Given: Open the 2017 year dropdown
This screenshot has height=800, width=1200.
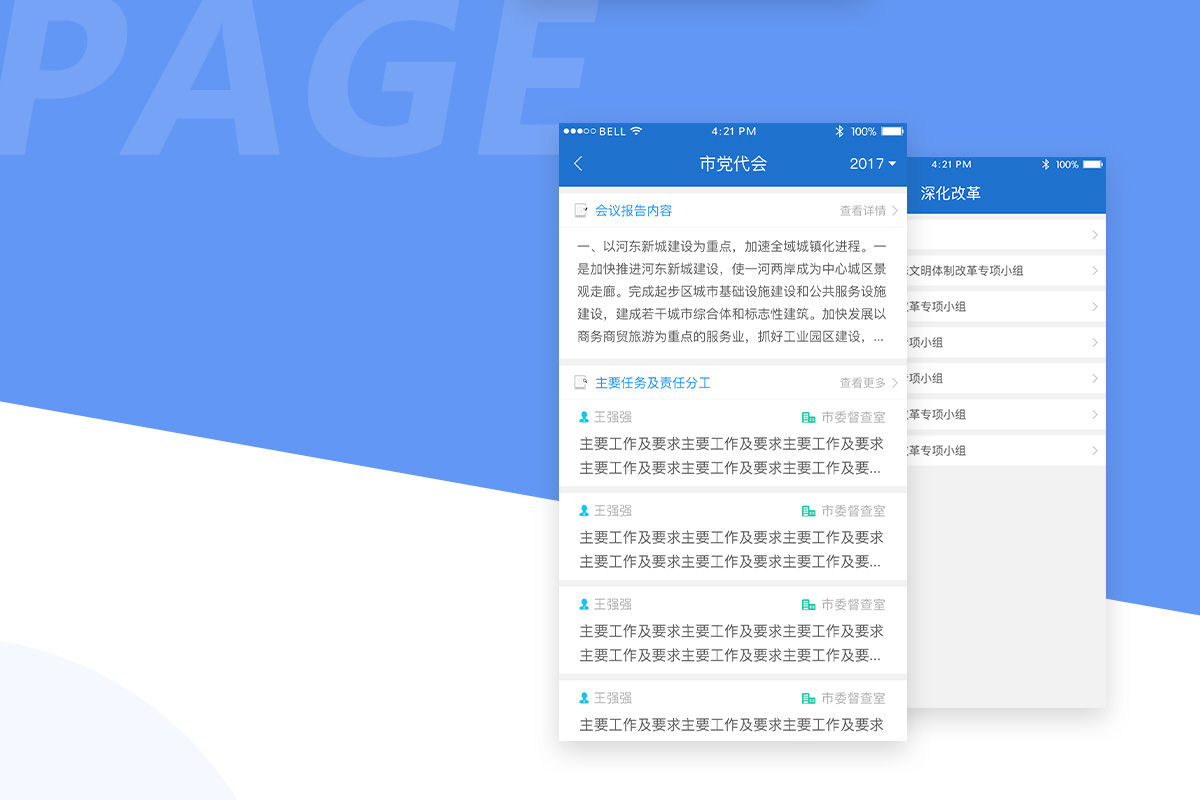Looking at the screenshot, I should (x=869, y=163).
